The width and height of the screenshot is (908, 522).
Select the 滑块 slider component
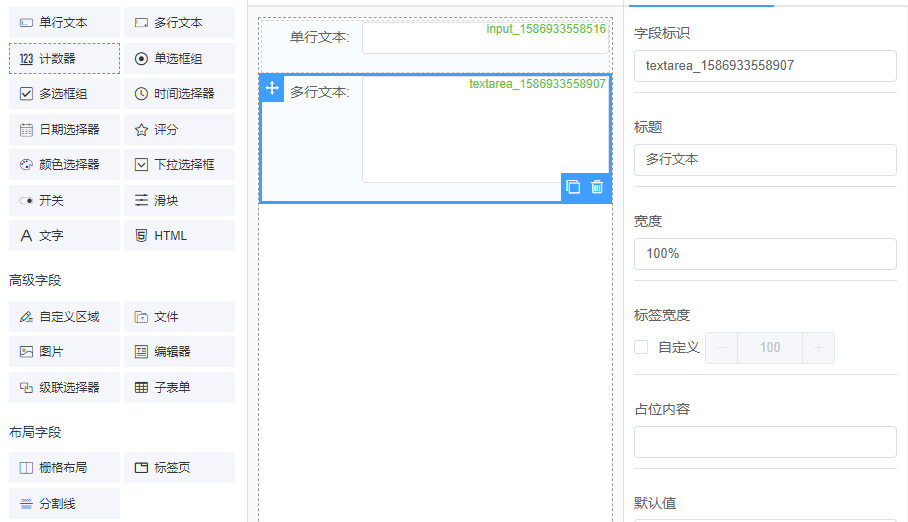tap(179, 201)
